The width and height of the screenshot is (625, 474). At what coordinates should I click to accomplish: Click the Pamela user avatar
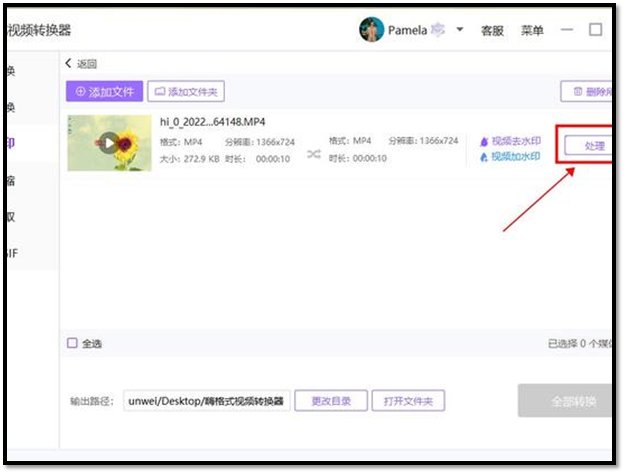[x=371, y=30]
